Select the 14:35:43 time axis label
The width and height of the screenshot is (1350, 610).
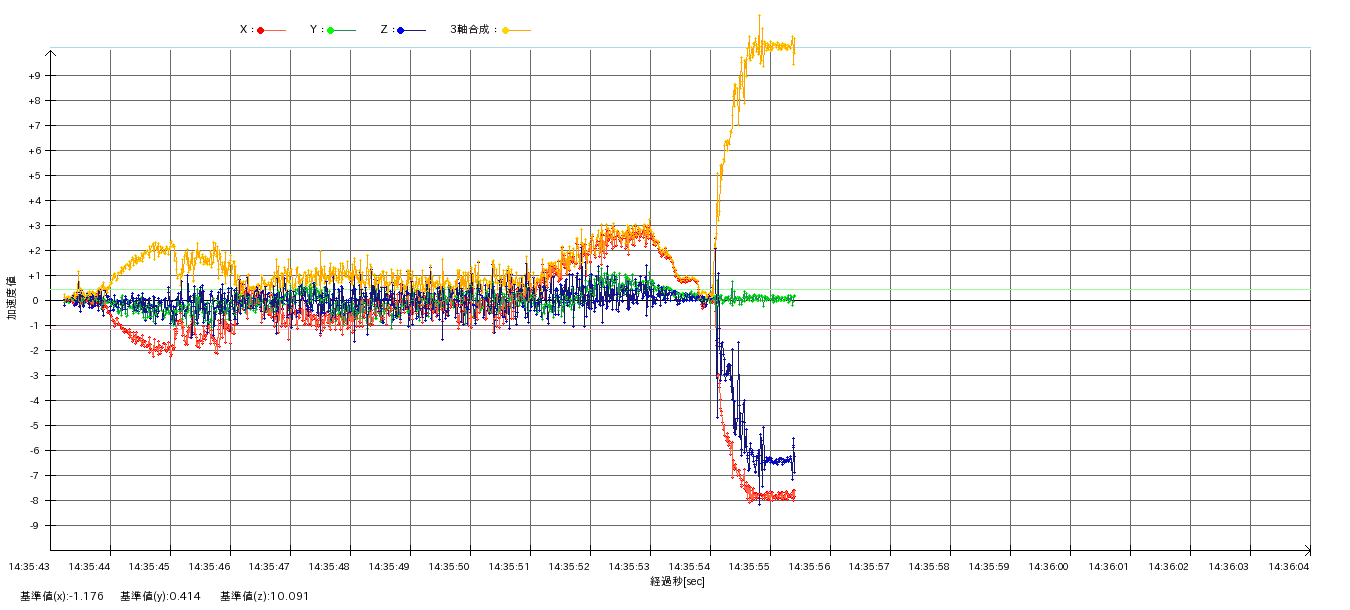click(x=29, y=567)
